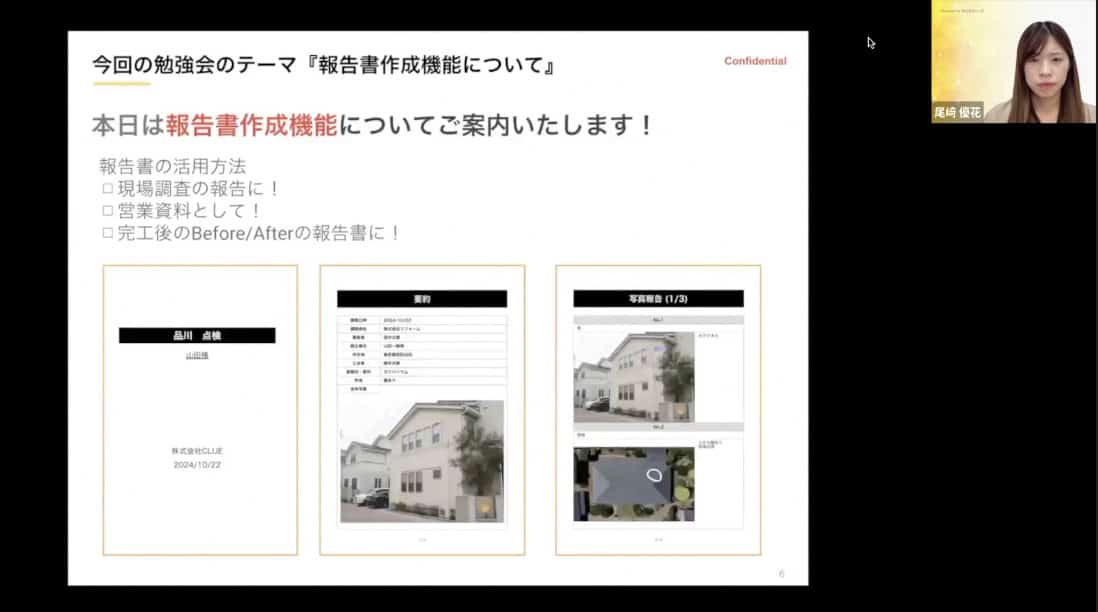Click the slide page number 6
The width and height of the screenshot is (1098, 612).
pos(781,574)
